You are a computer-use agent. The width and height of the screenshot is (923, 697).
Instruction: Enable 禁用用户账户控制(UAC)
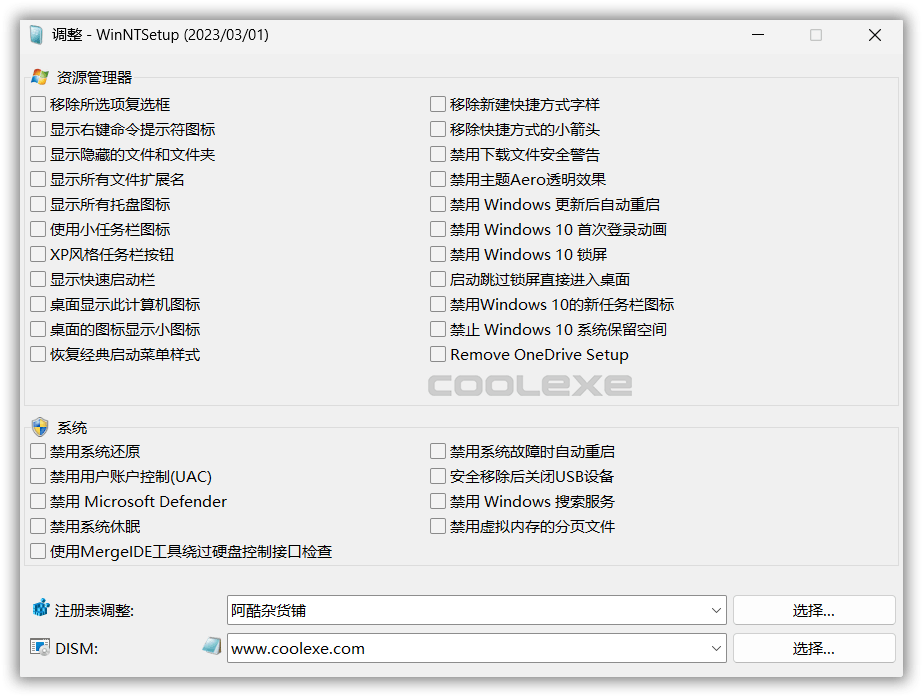37,476
